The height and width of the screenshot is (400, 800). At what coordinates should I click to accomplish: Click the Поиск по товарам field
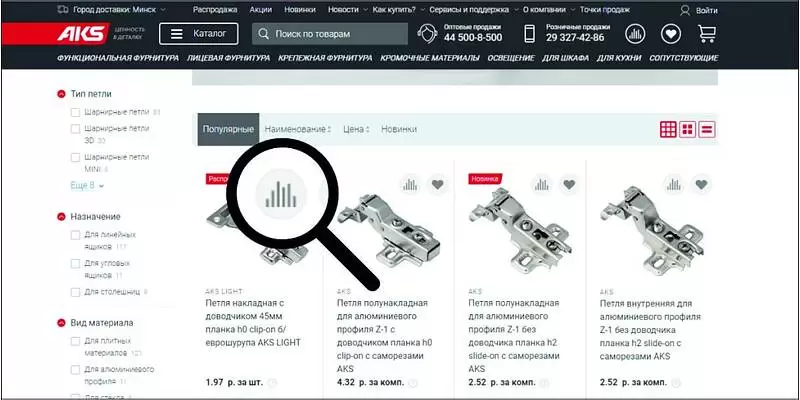pyautogui.click(x=330, y=34)
